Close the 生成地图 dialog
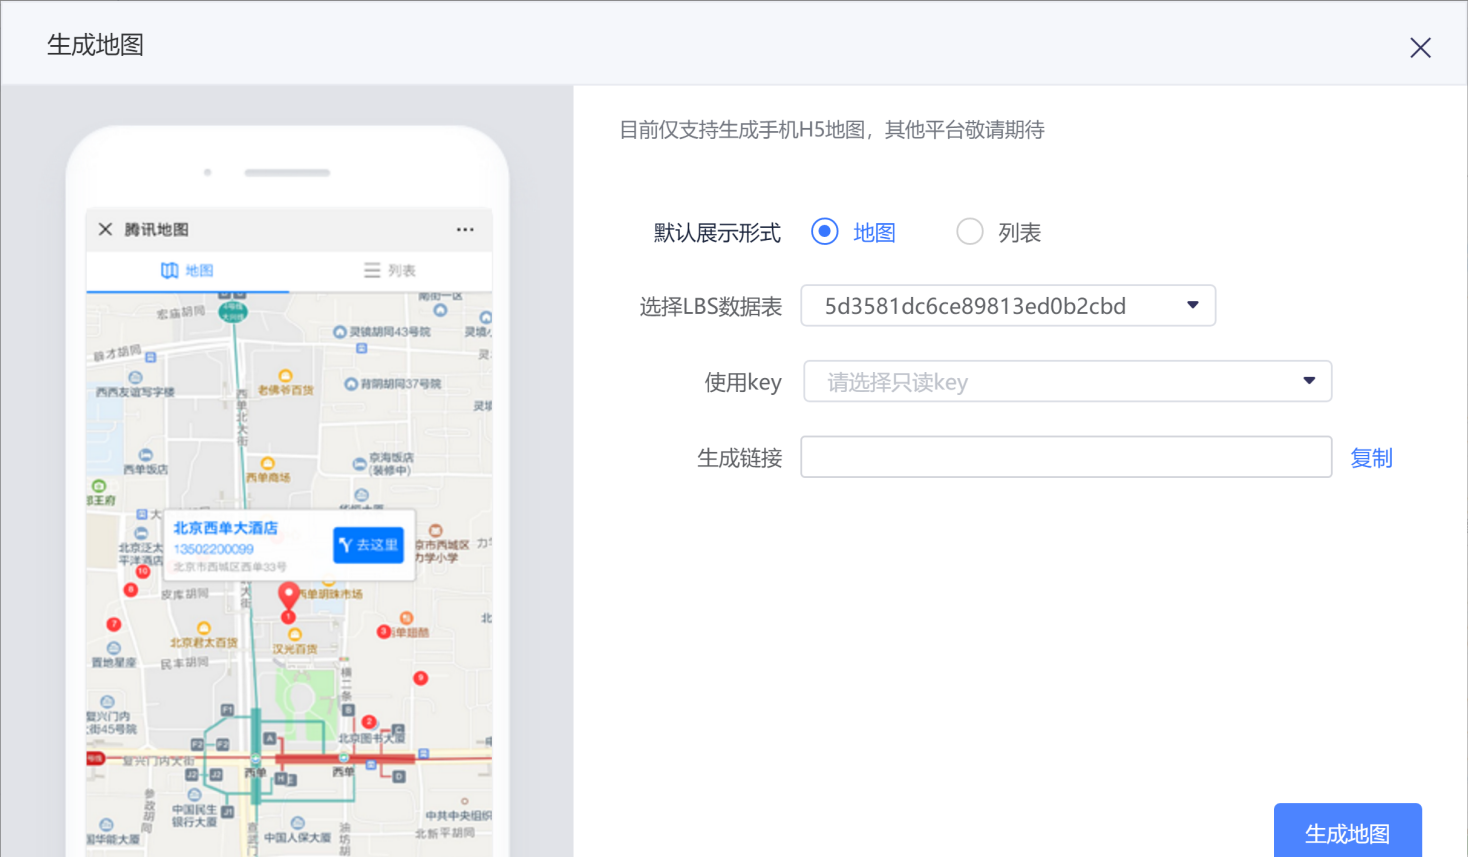1468x857 pixels. [1419, 48]
